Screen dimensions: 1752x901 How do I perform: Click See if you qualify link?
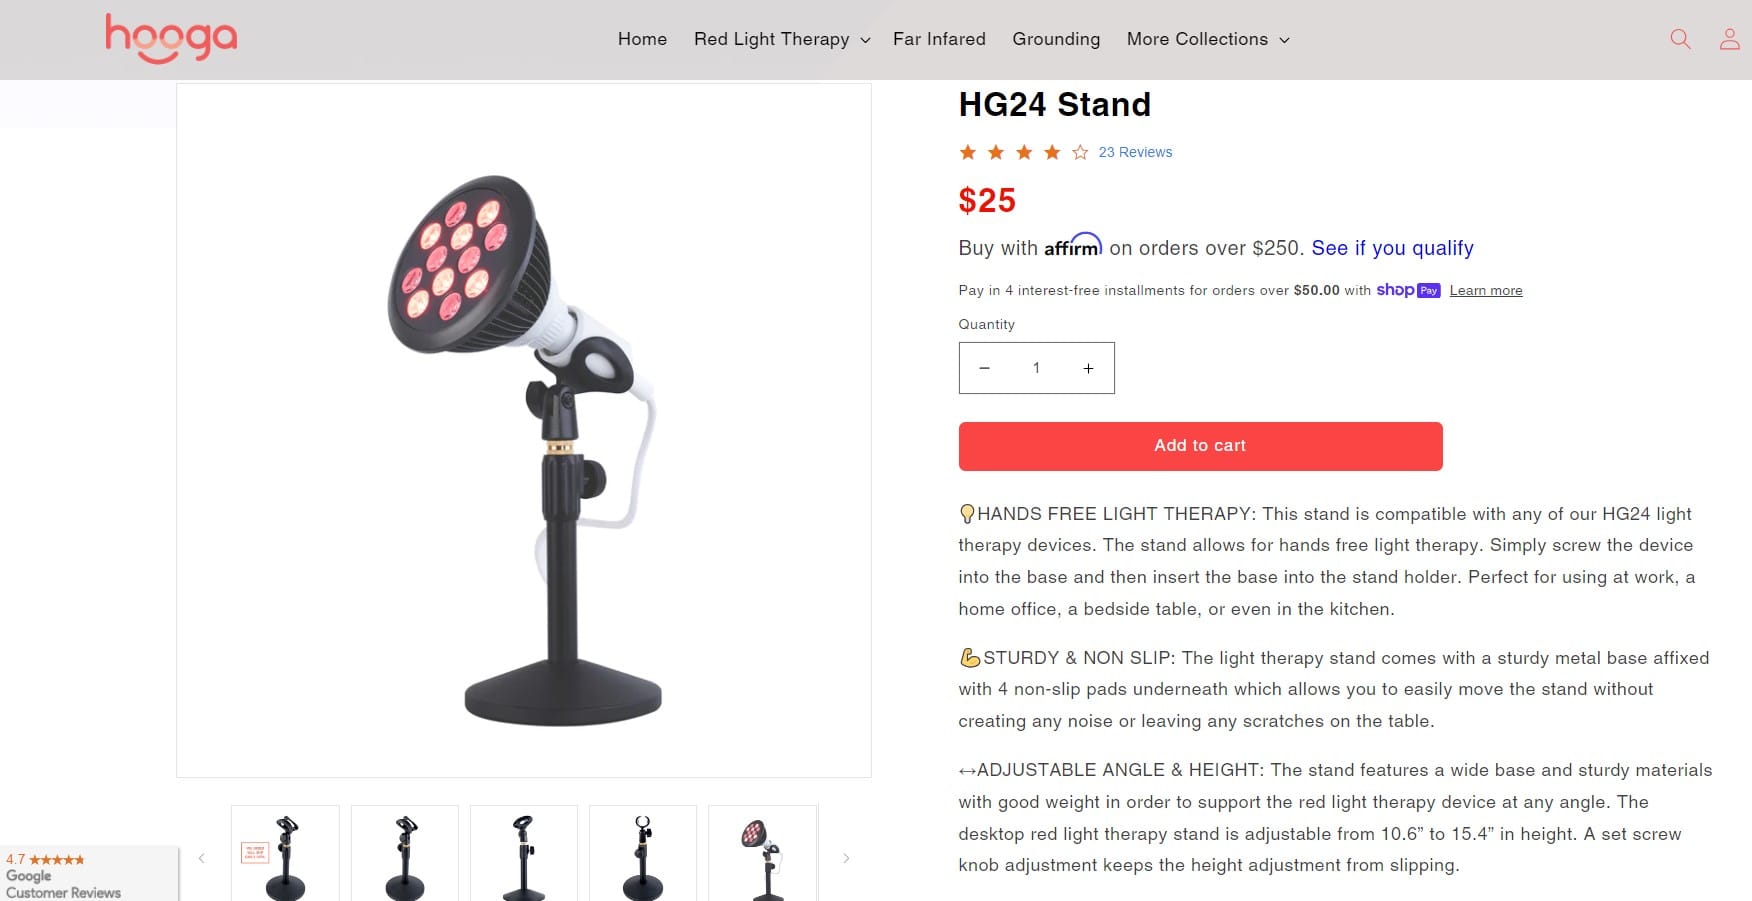click(x=1392, y=248)
